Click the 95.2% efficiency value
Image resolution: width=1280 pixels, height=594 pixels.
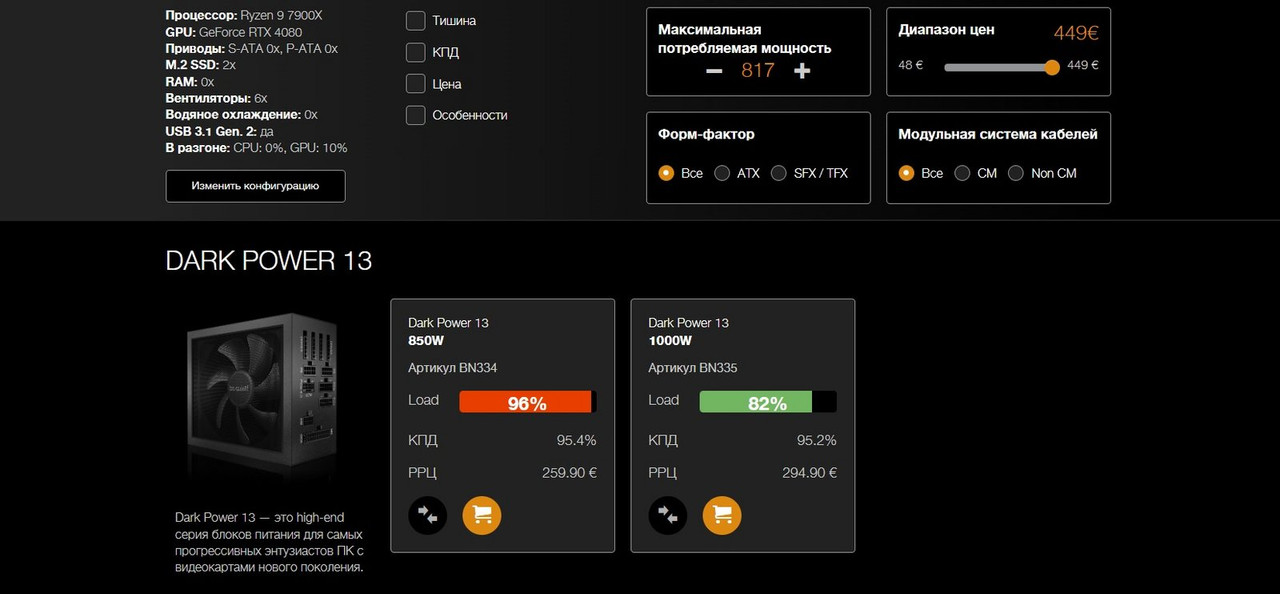coord(816,440)
